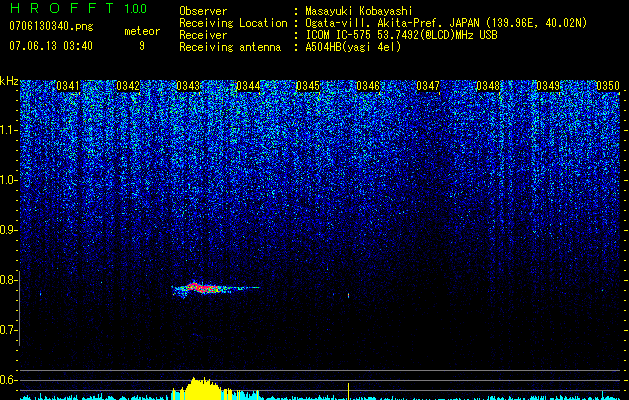The height and width of the screenshot is (400, 629).
Task: Click the Receiving Location label
Action: [233, 24]
